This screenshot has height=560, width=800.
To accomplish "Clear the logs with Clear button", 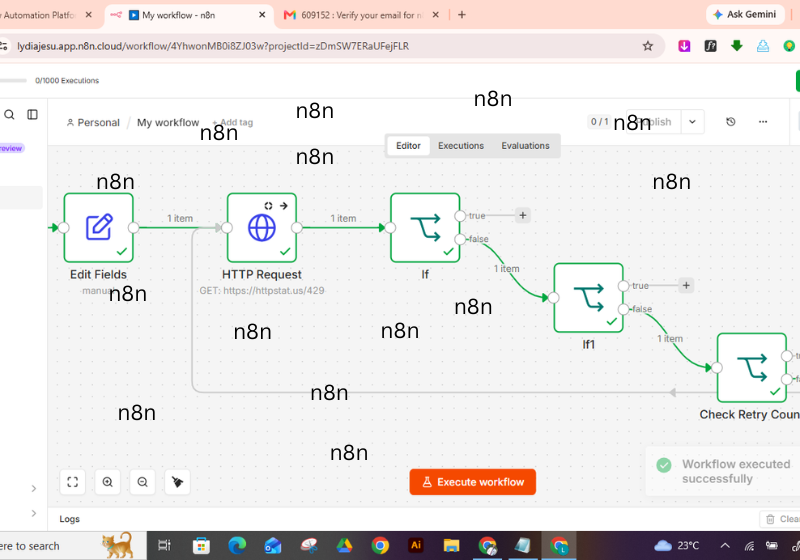I will [x=782, y=519].
